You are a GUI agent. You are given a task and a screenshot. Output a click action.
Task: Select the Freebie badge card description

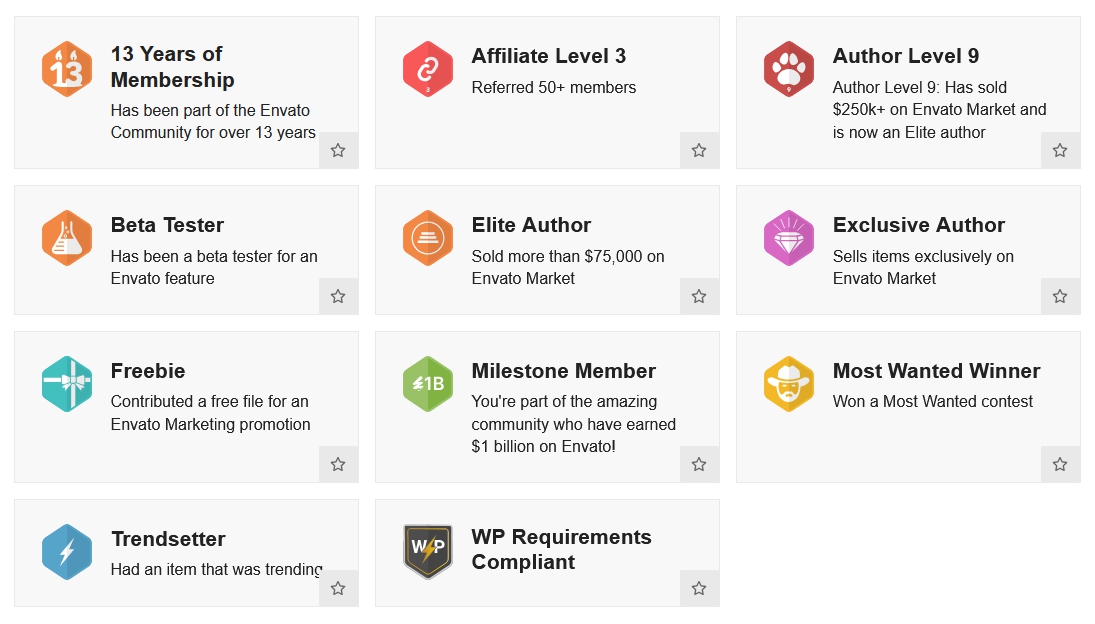coord(210,413)
